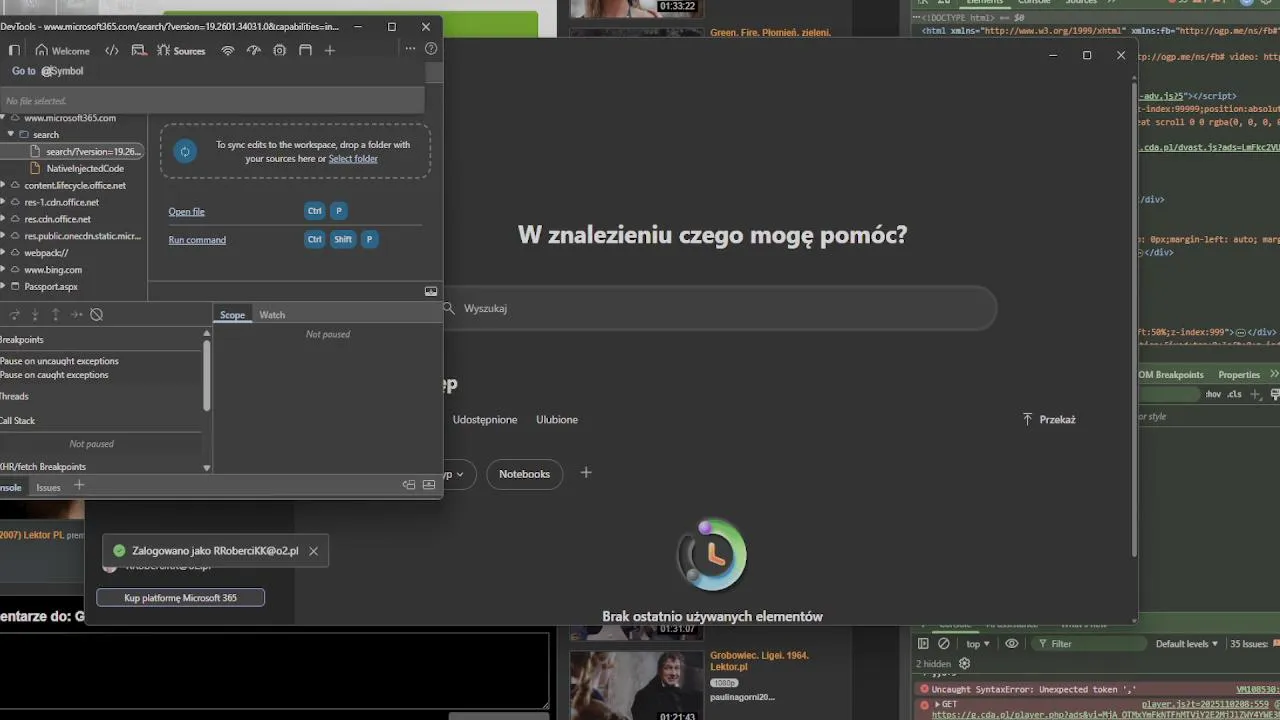
Task: Expand res.public.onecdn.static node
Action: [4, 236]
